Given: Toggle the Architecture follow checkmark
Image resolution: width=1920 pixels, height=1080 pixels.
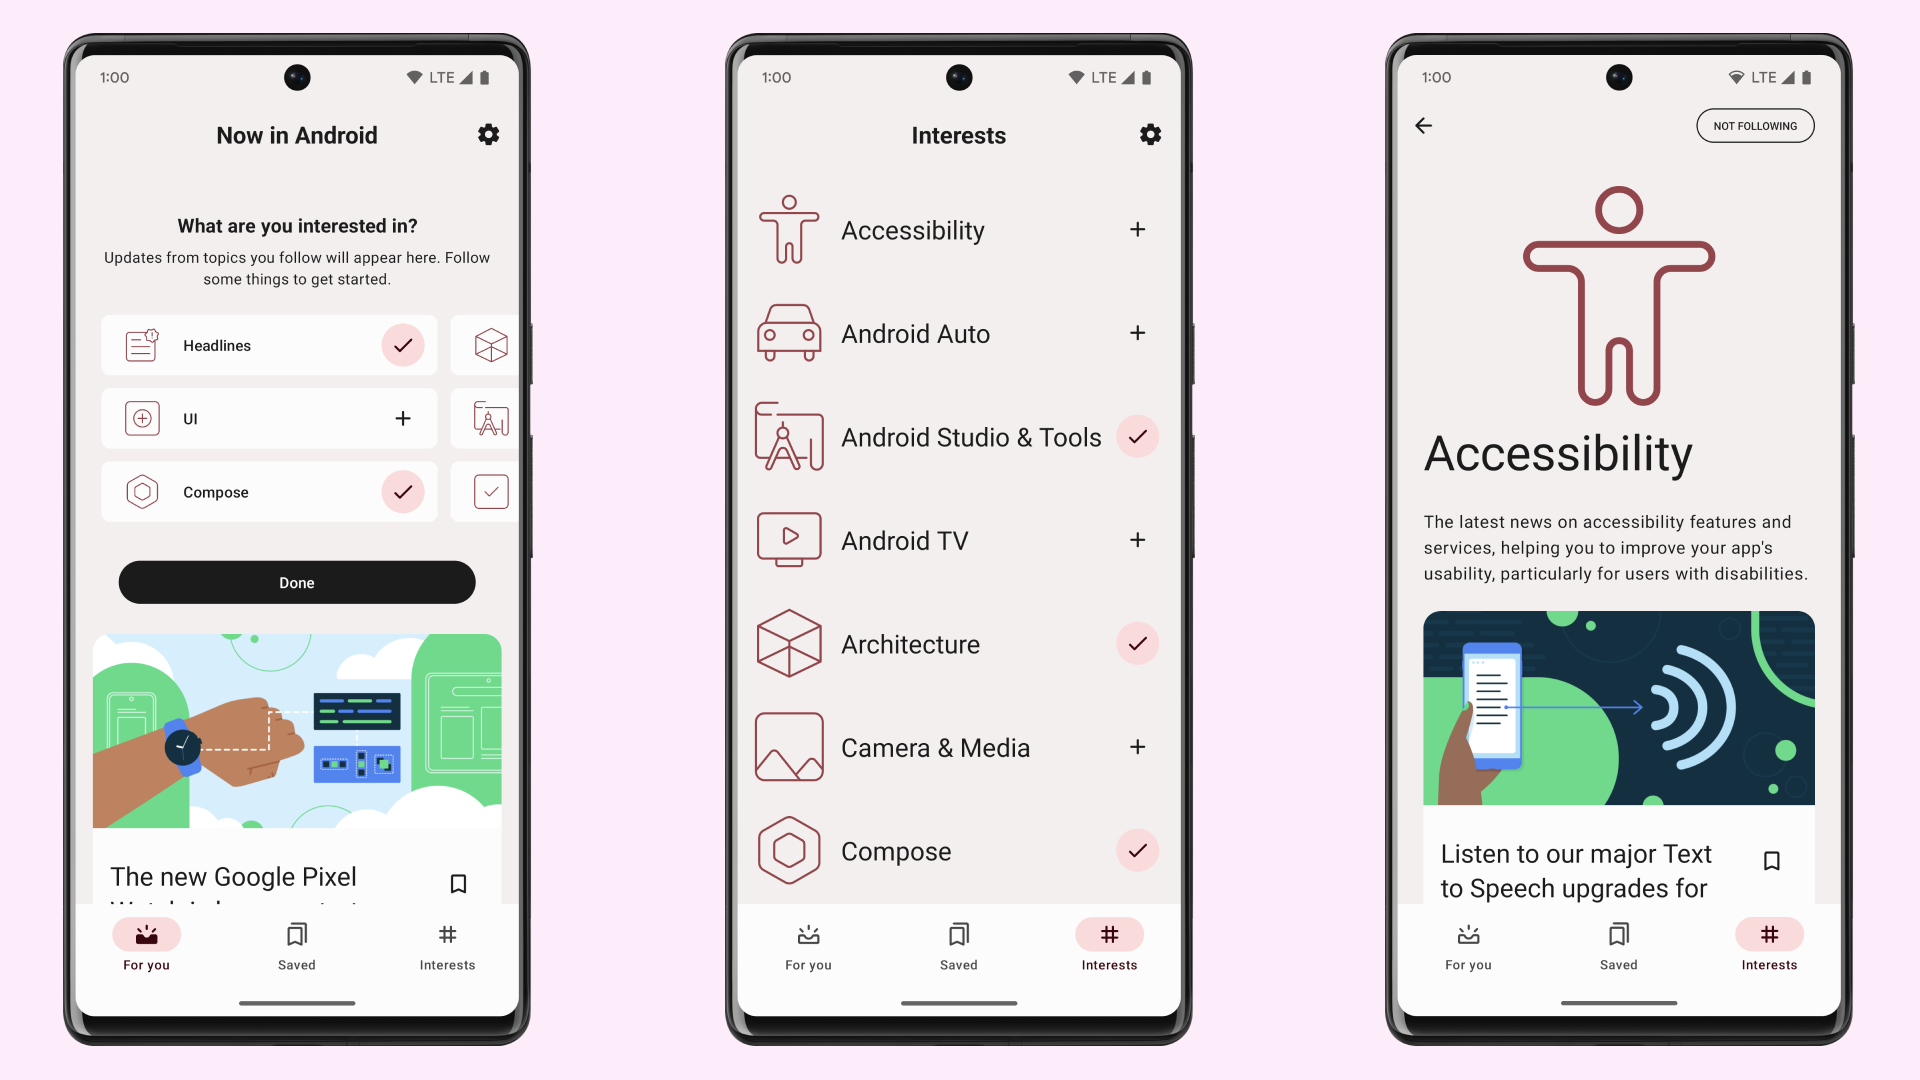Looking at the screenshot, I should pyautogui.click(x=1137, y=645).
